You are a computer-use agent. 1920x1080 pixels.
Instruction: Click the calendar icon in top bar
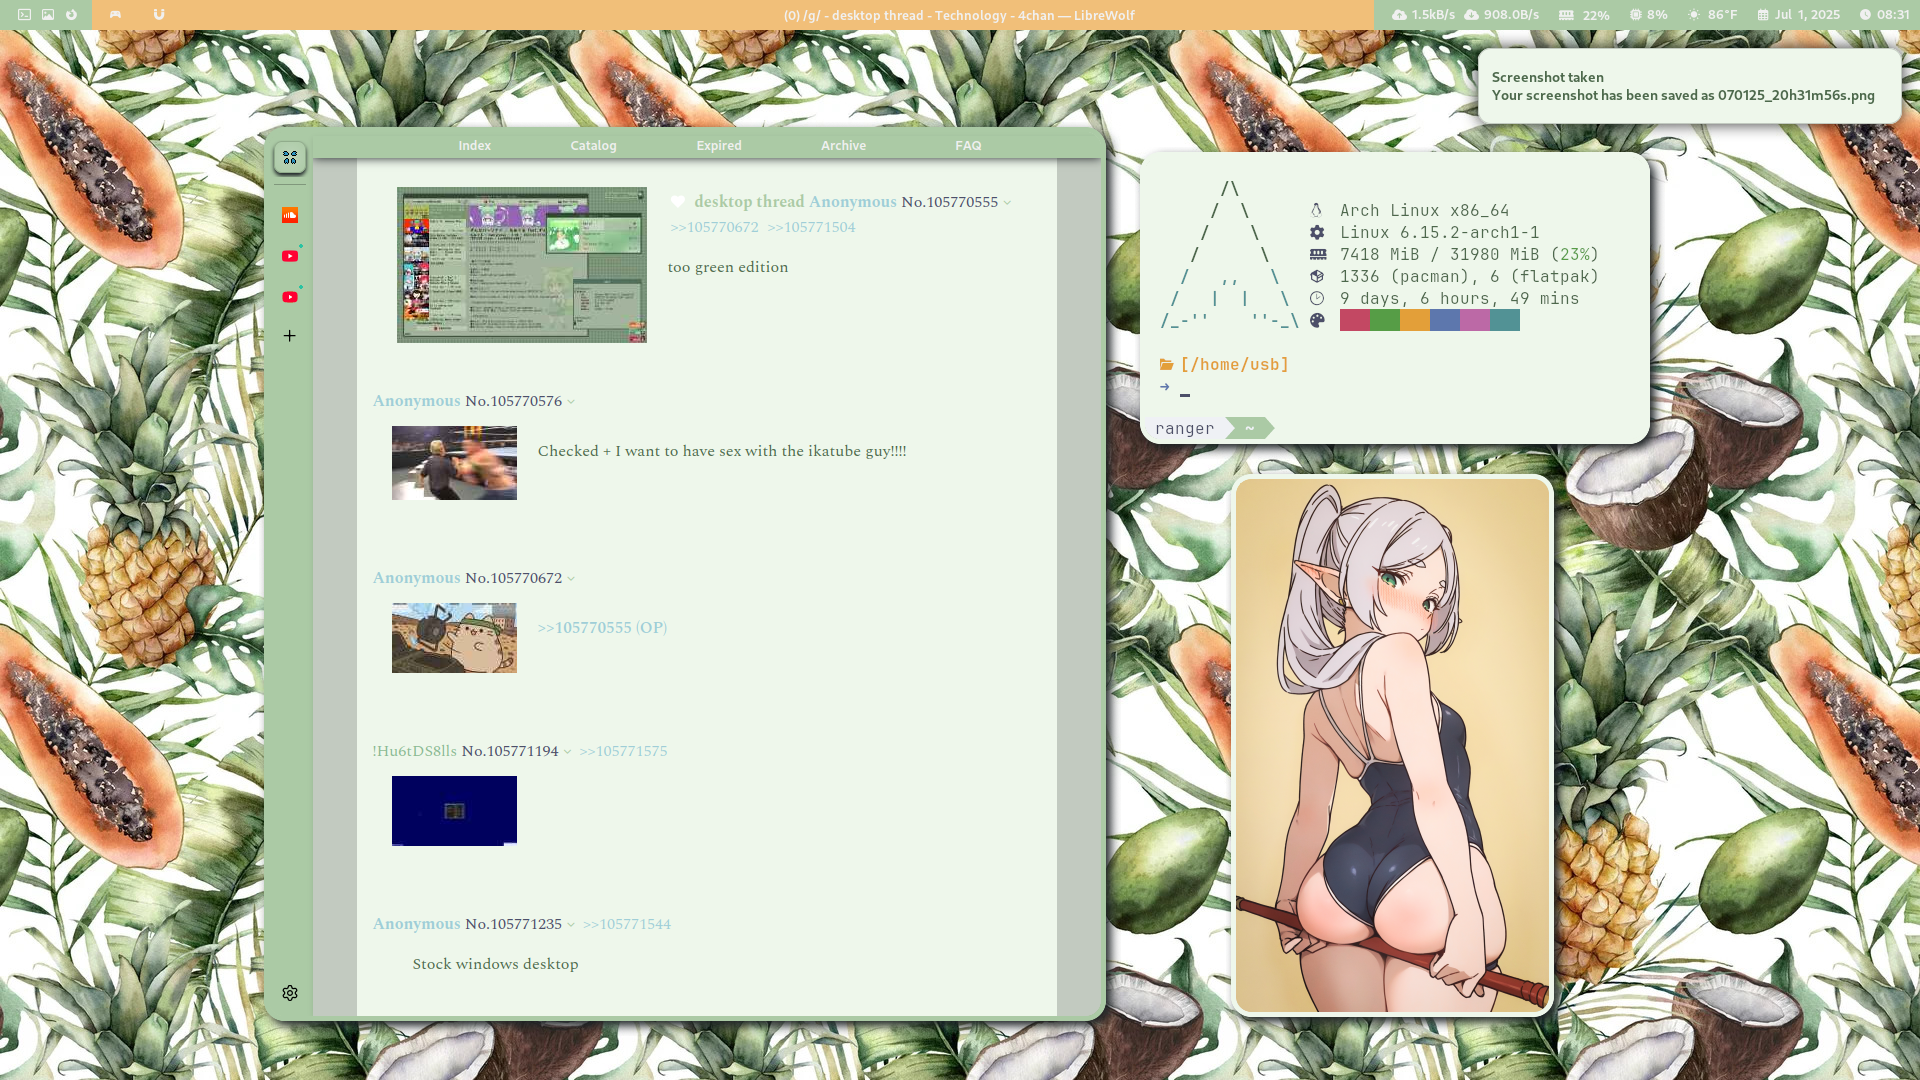1762,15
